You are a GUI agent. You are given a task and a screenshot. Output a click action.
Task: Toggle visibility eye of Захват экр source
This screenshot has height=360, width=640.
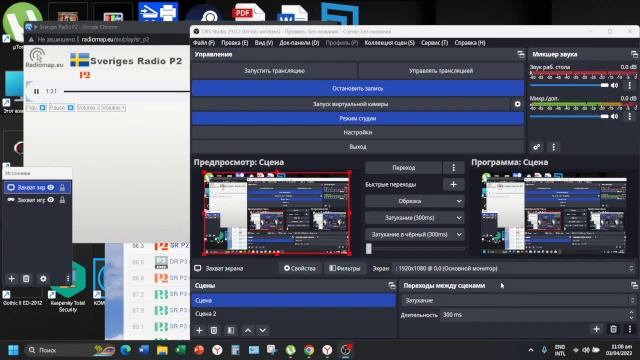pyautogui.click(x=51, y=187)
